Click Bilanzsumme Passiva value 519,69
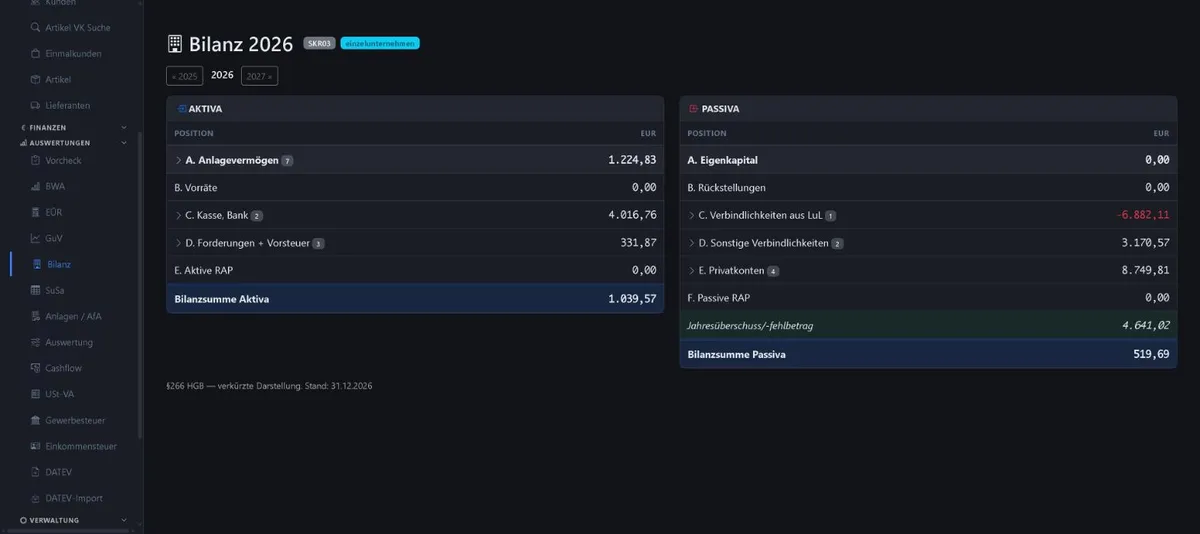1200x534 pixels. 1150,353
